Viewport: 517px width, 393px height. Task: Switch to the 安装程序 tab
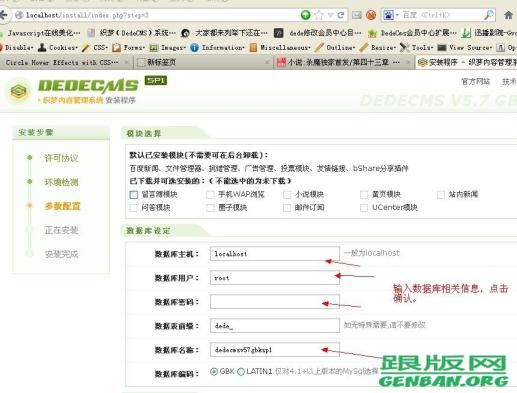coord(467,62)
